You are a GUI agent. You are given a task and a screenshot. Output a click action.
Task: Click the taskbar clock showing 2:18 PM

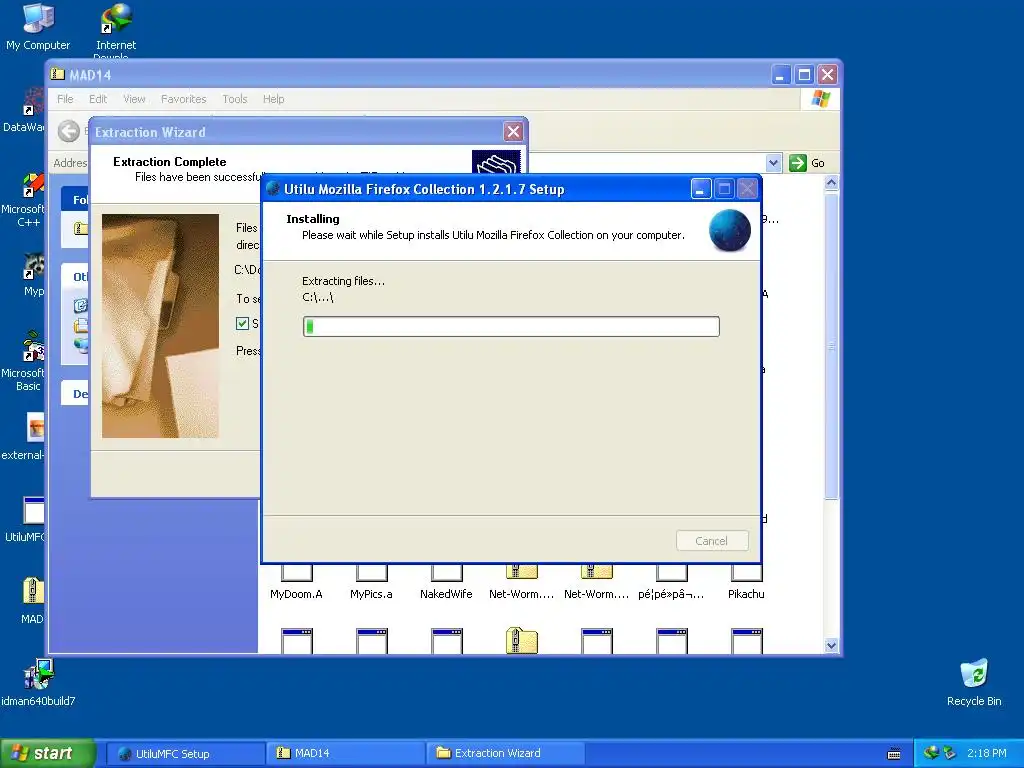(x=986, y=753)
